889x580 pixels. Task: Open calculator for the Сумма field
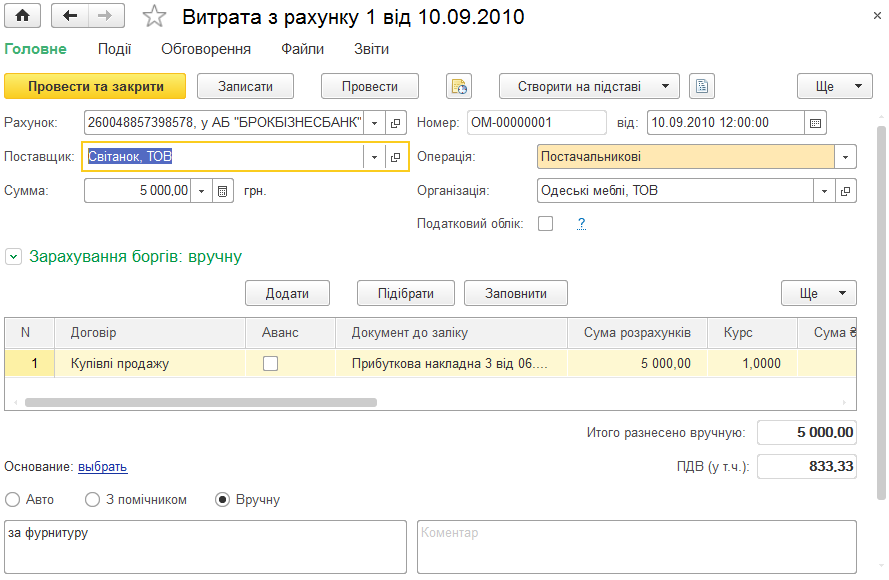pyautogui.click(x=223, y=191)
